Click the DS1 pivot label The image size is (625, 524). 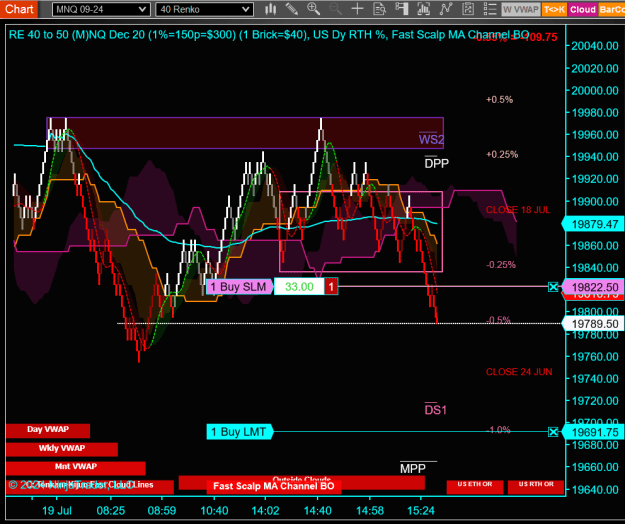(435, 410)
